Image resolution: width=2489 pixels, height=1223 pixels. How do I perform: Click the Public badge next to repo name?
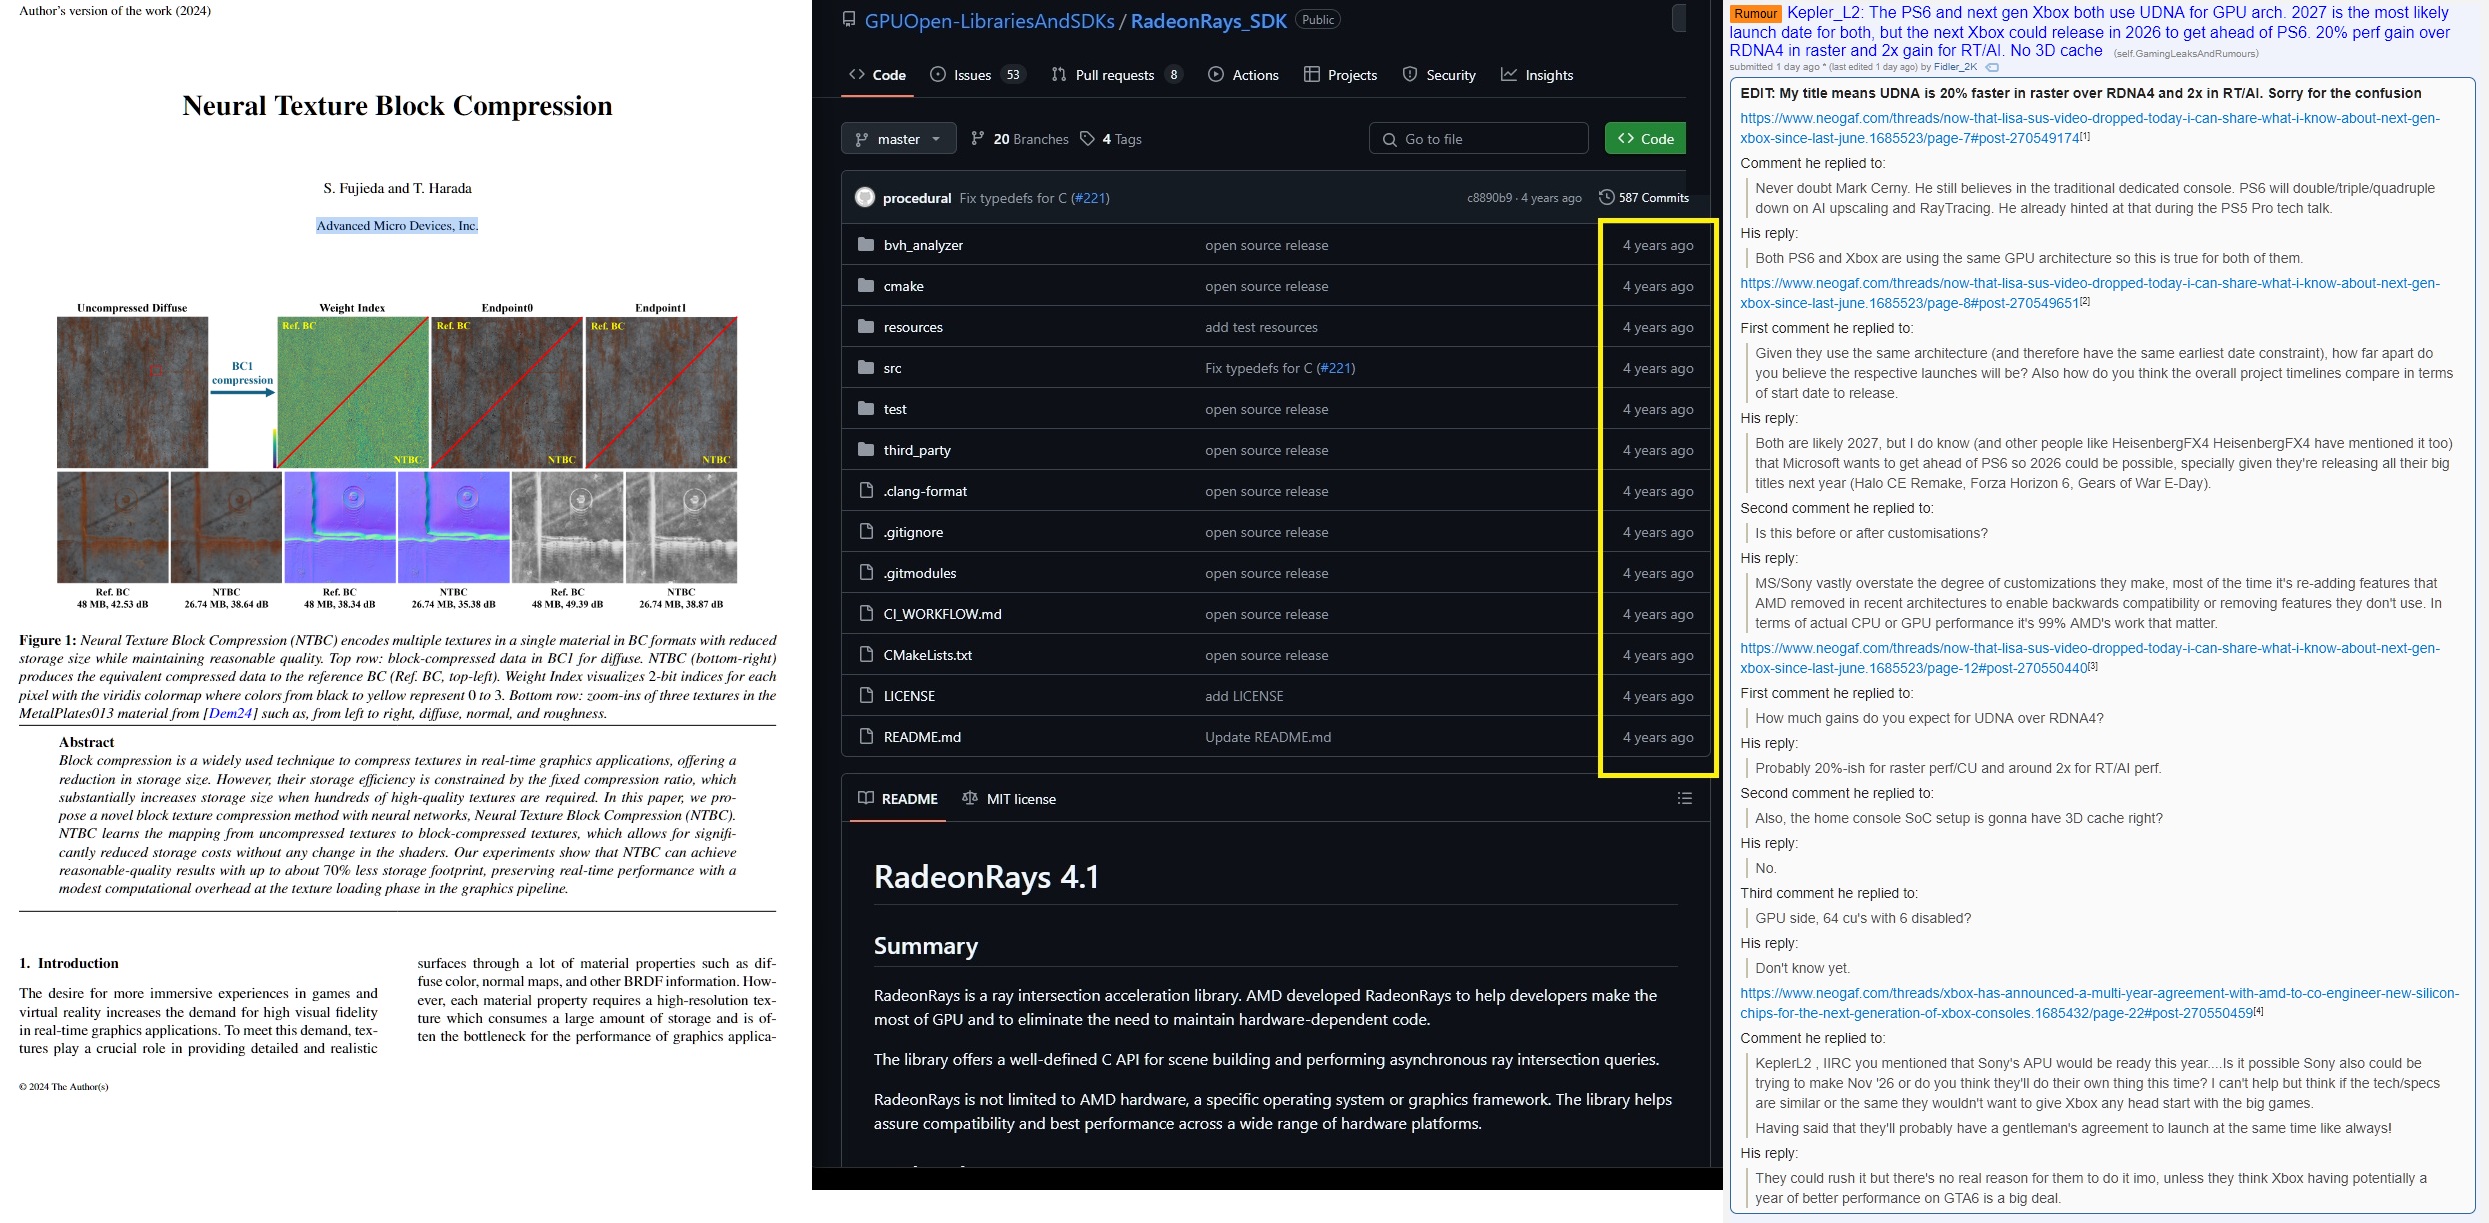point(1318,19)
